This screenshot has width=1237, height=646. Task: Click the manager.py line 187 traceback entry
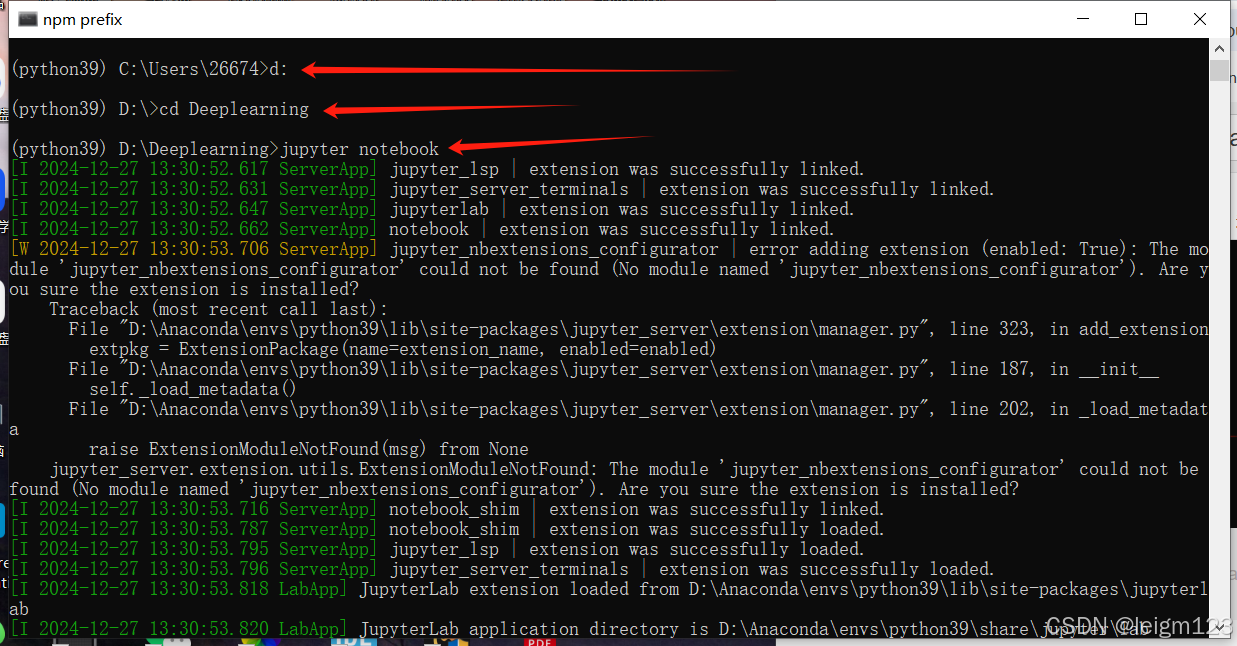[613, 369]
